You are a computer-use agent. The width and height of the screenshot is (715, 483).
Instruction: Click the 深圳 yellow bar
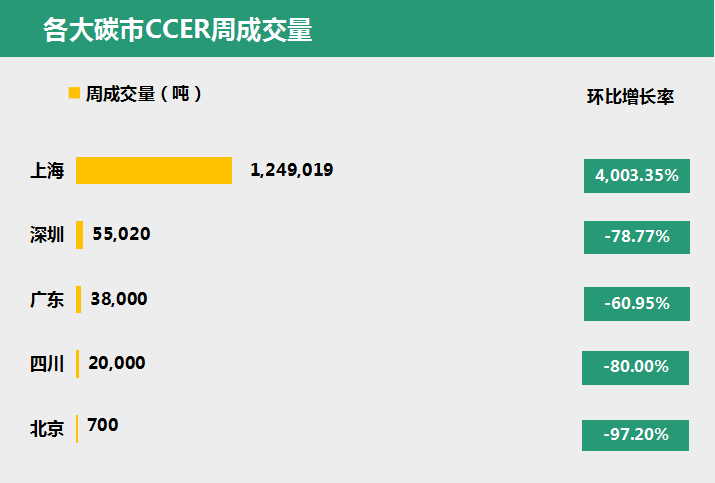point(79,235)
